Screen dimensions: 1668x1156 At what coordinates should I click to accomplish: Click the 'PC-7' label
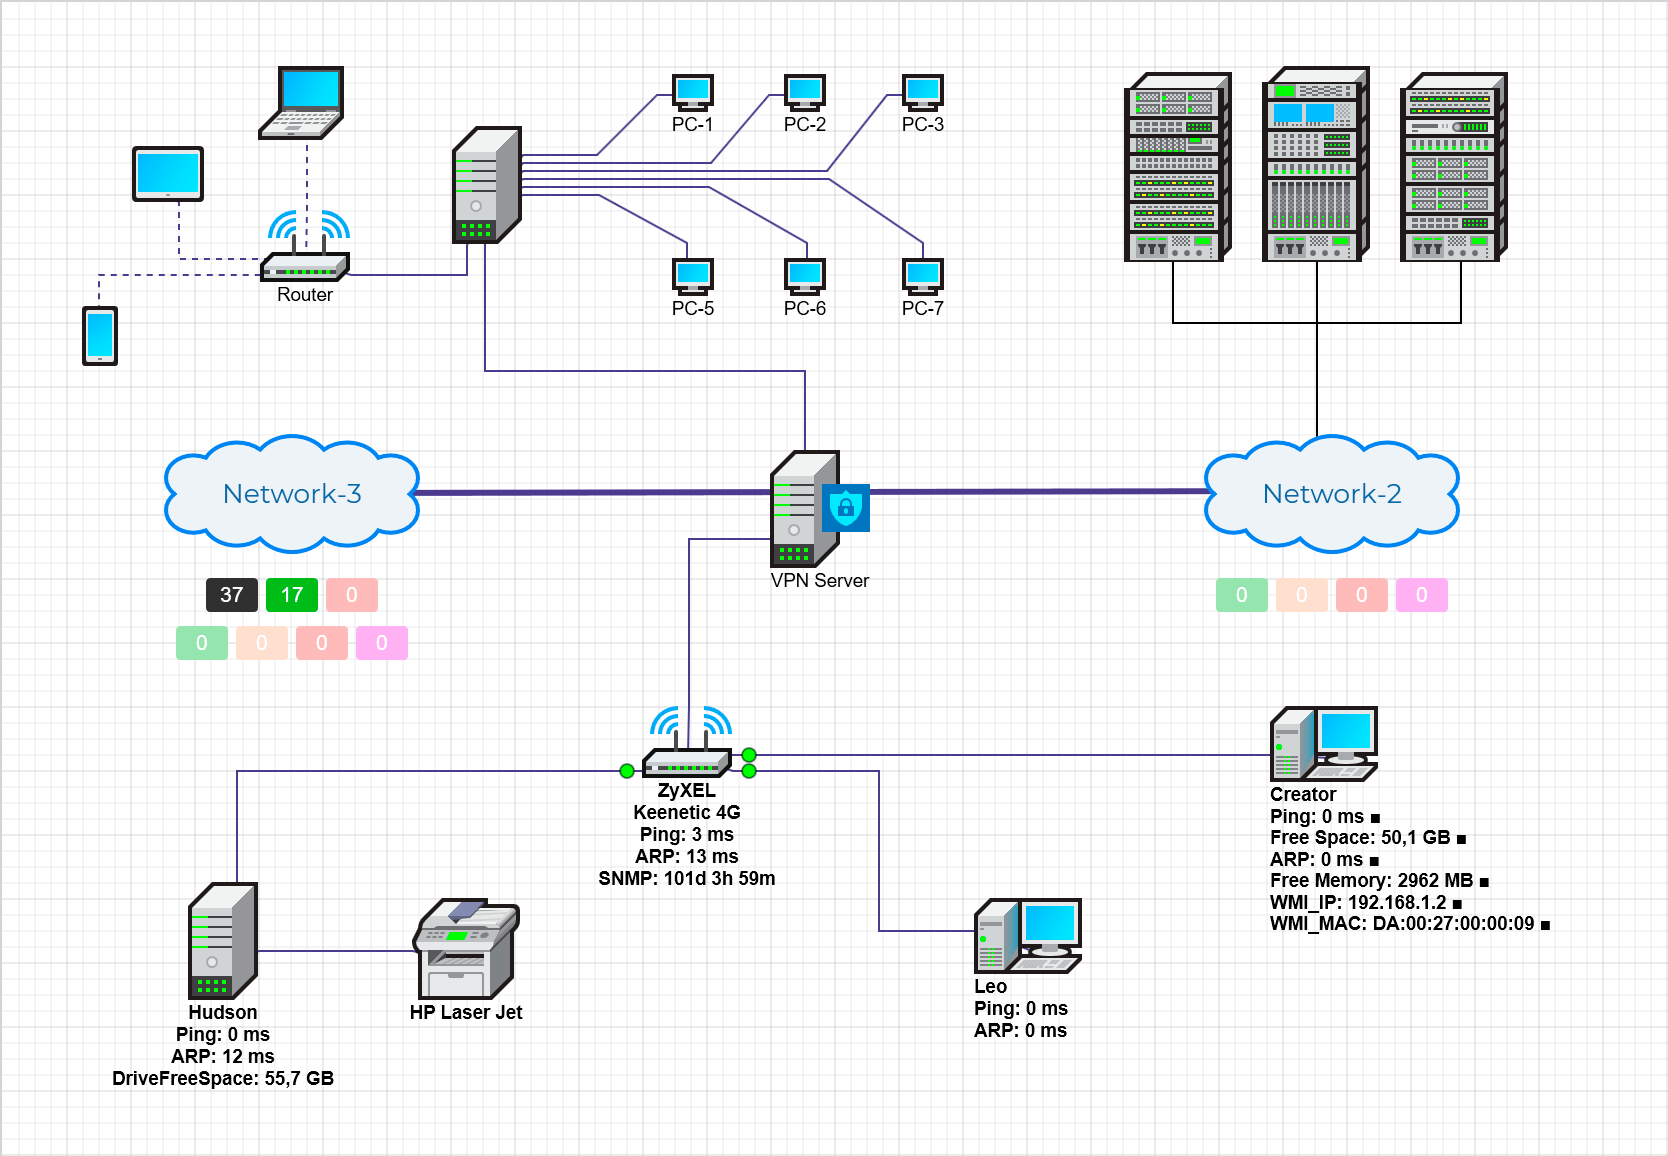(923, 308)
